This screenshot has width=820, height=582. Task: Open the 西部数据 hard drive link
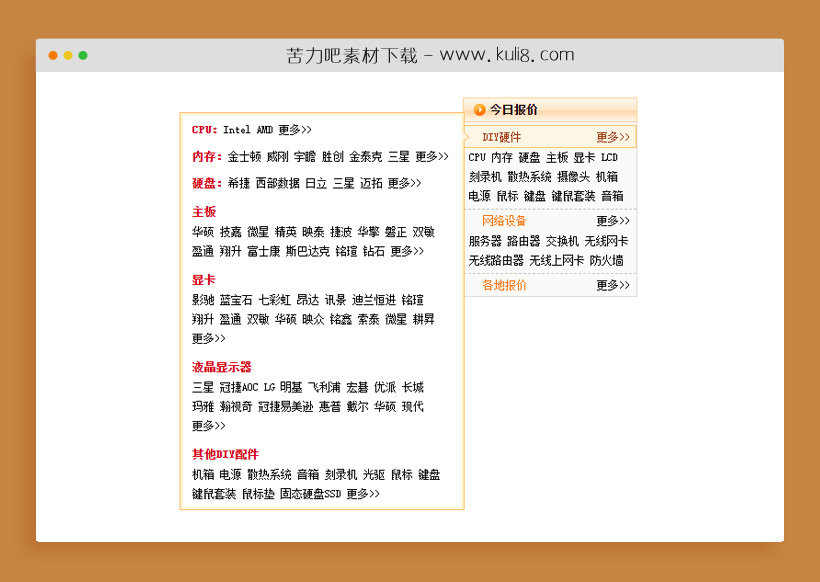(277, 184)
